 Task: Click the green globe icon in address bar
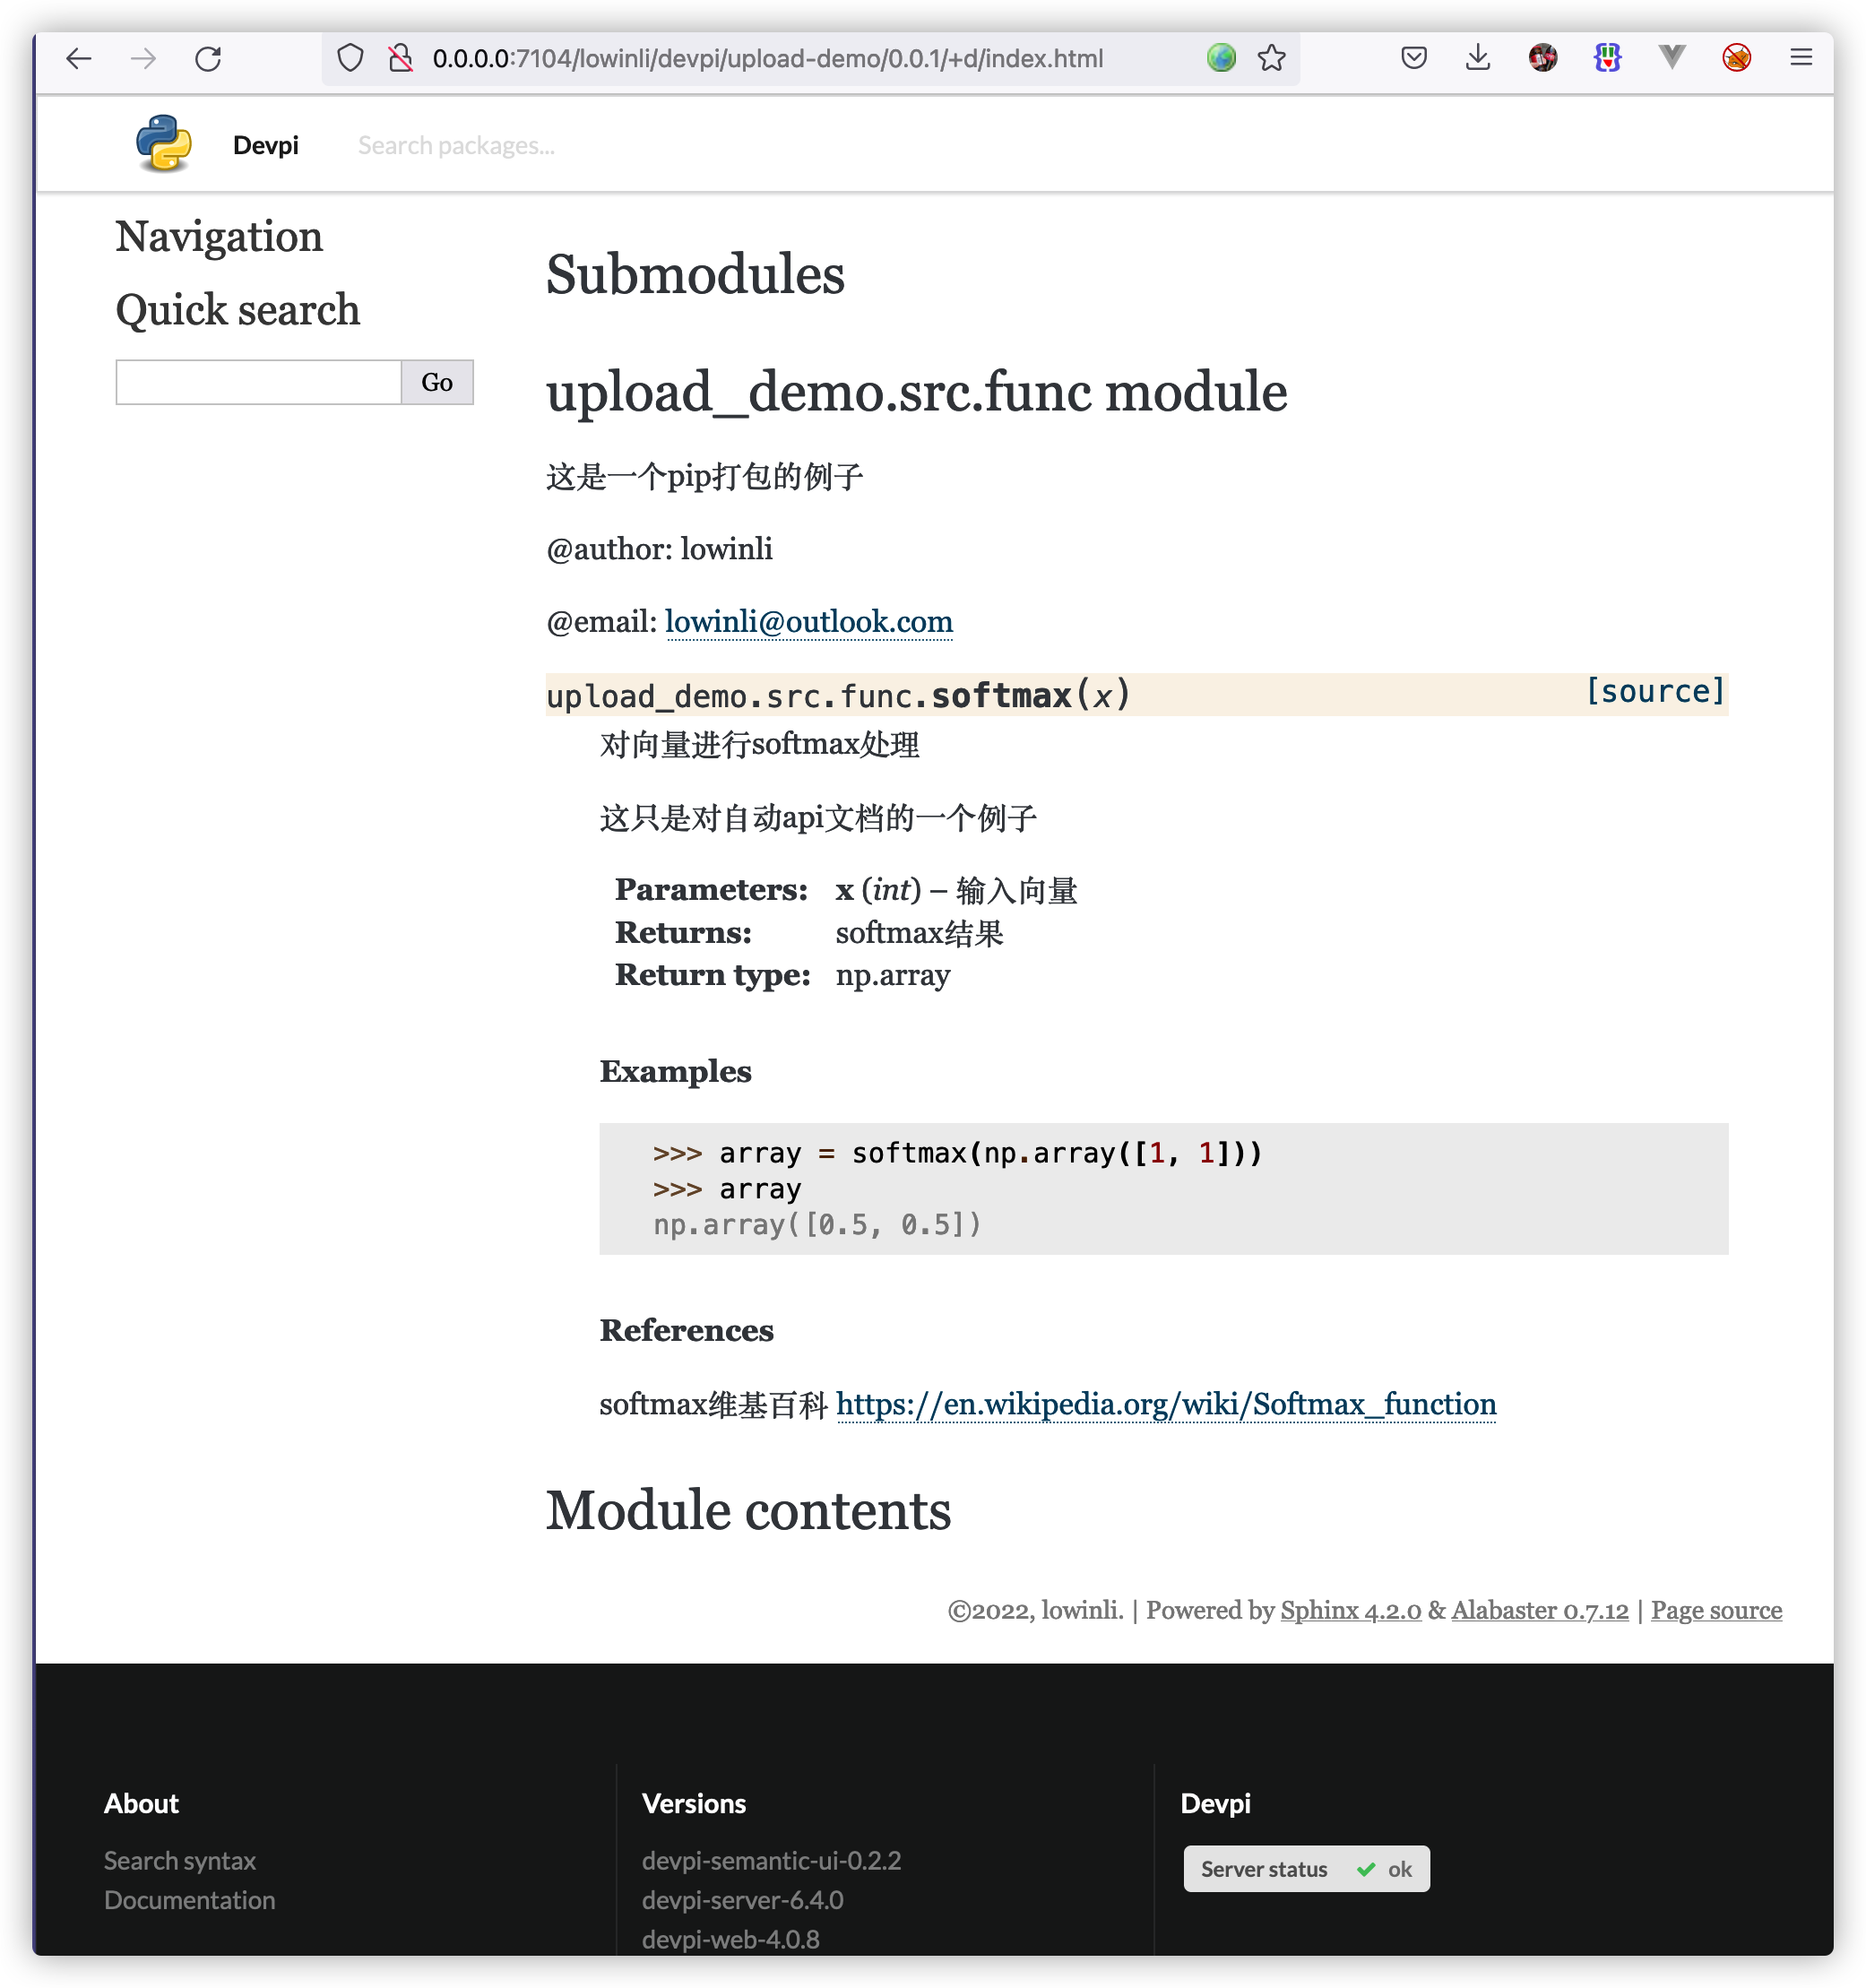pos(1220,59)
